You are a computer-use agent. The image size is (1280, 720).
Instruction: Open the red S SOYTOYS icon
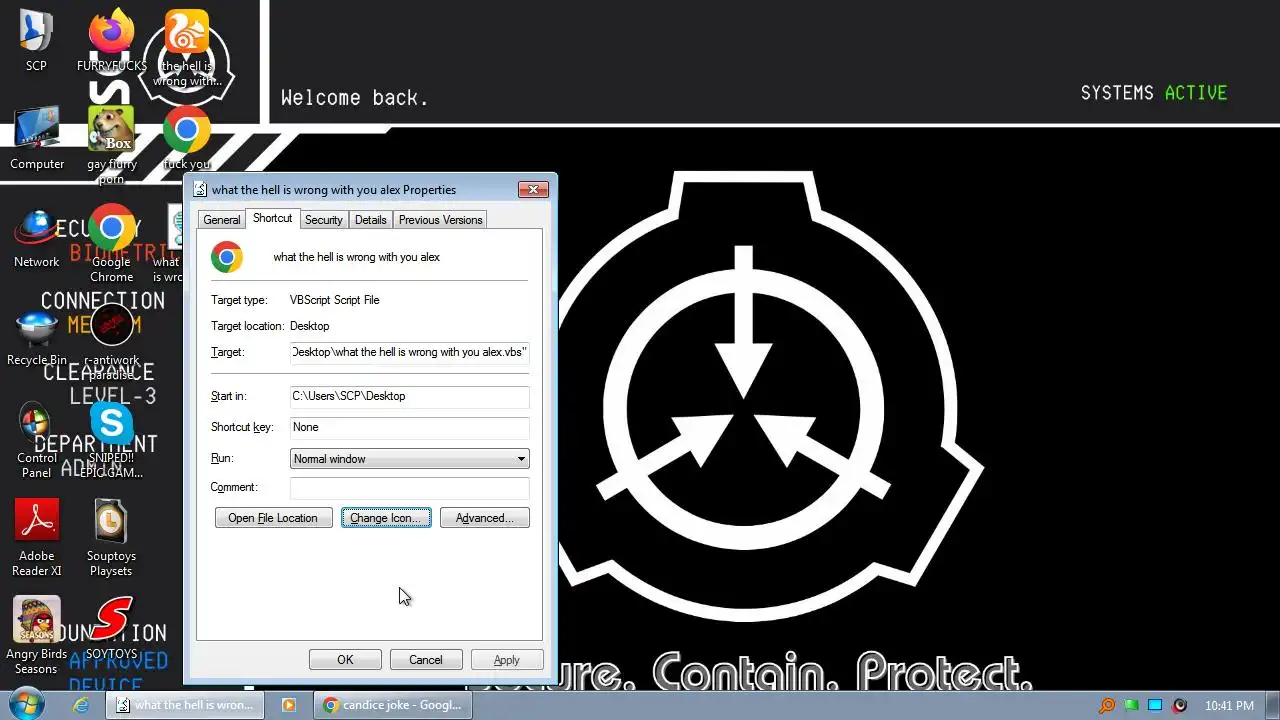(x=111, y=621)
